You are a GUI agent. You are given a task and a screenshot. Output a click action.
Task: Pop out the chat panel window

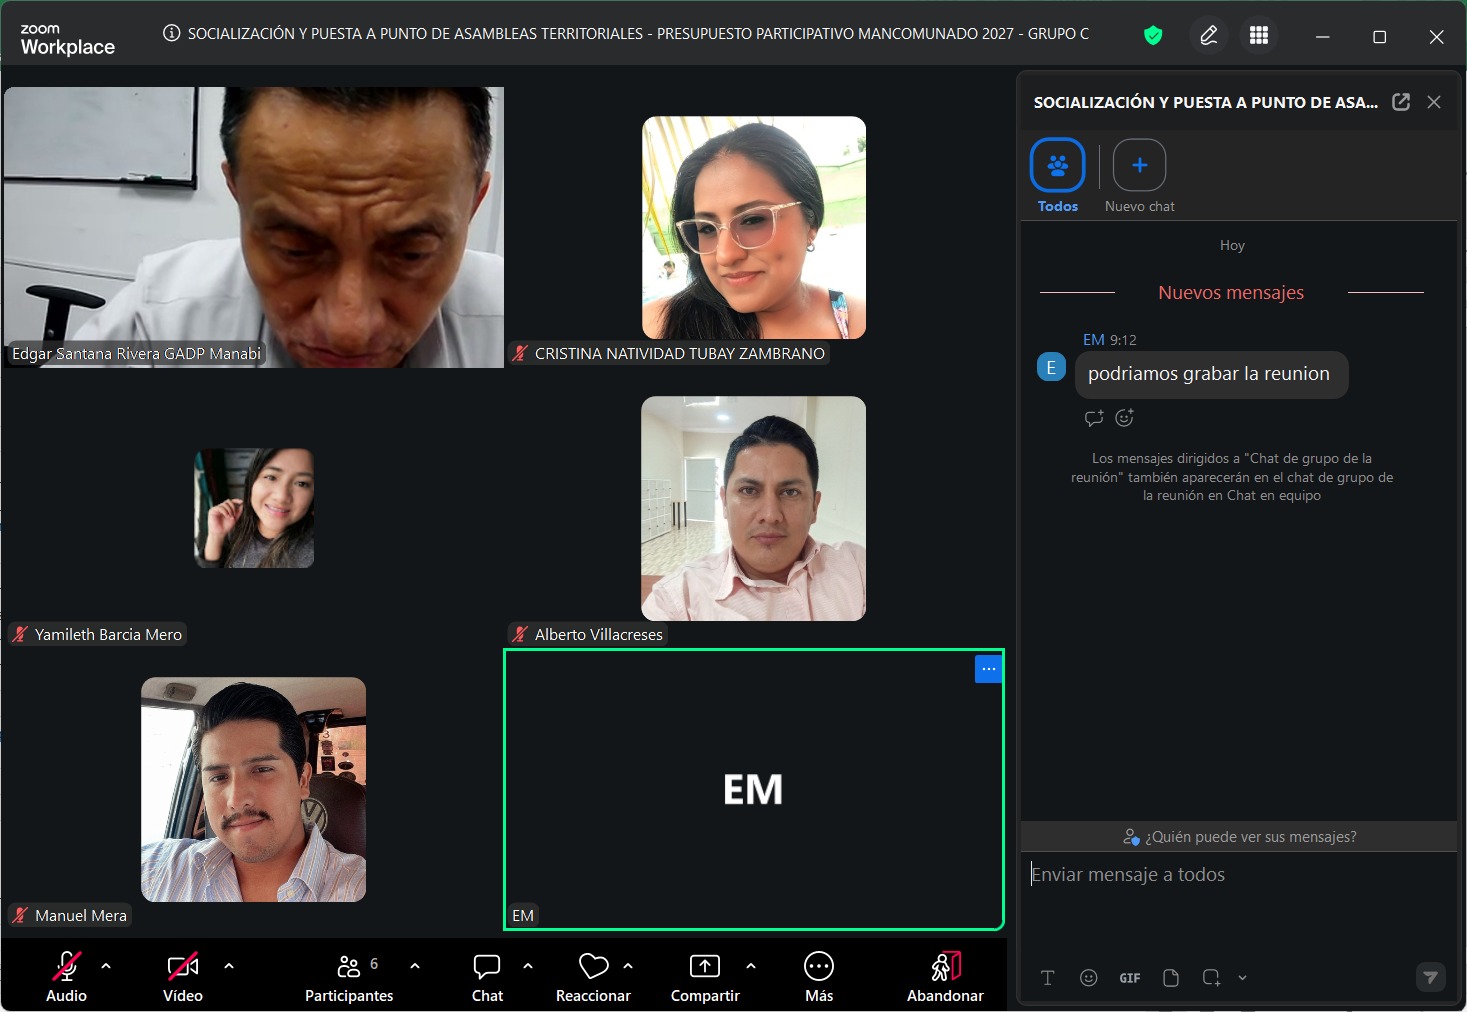click(x=1401, y=102)
